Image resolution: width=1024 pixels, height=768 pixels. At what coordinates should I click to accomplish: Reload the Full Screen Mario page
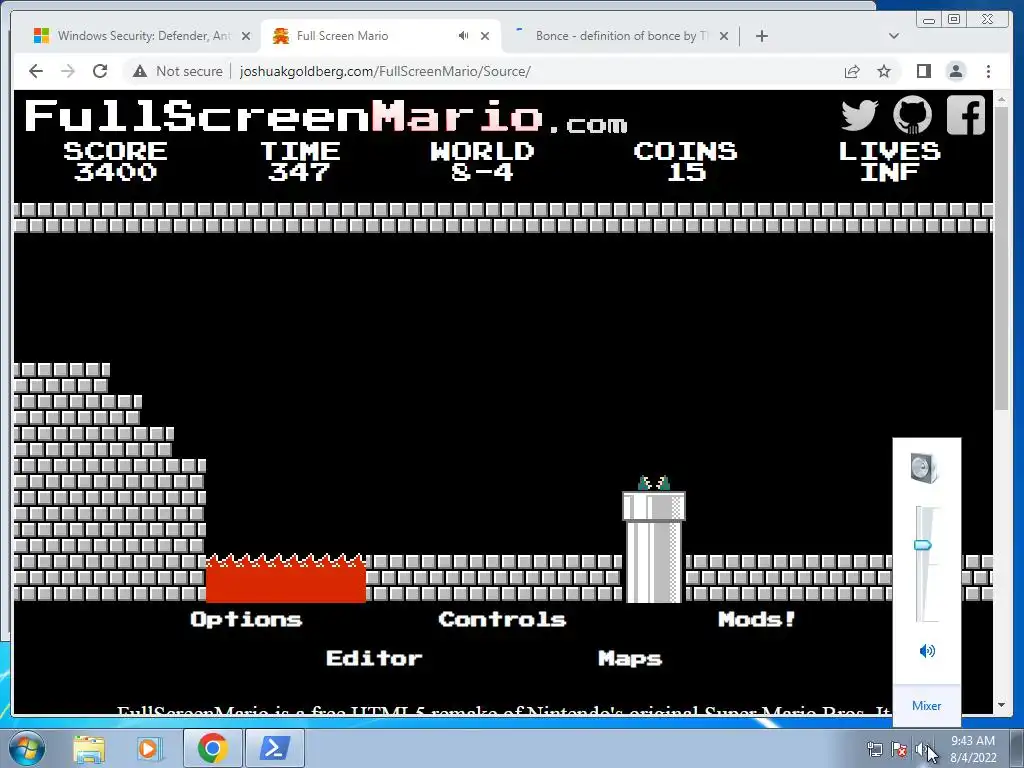coord(100,71)
